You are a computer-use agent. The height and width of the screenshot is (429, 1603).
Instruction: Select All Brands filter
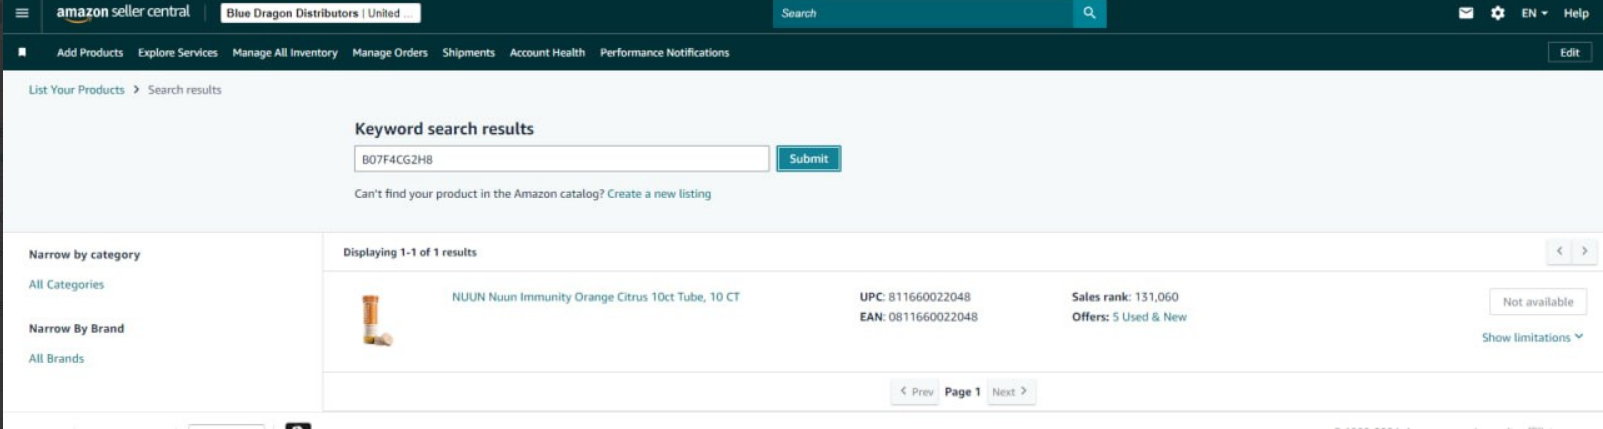click(x=56, y=358)
